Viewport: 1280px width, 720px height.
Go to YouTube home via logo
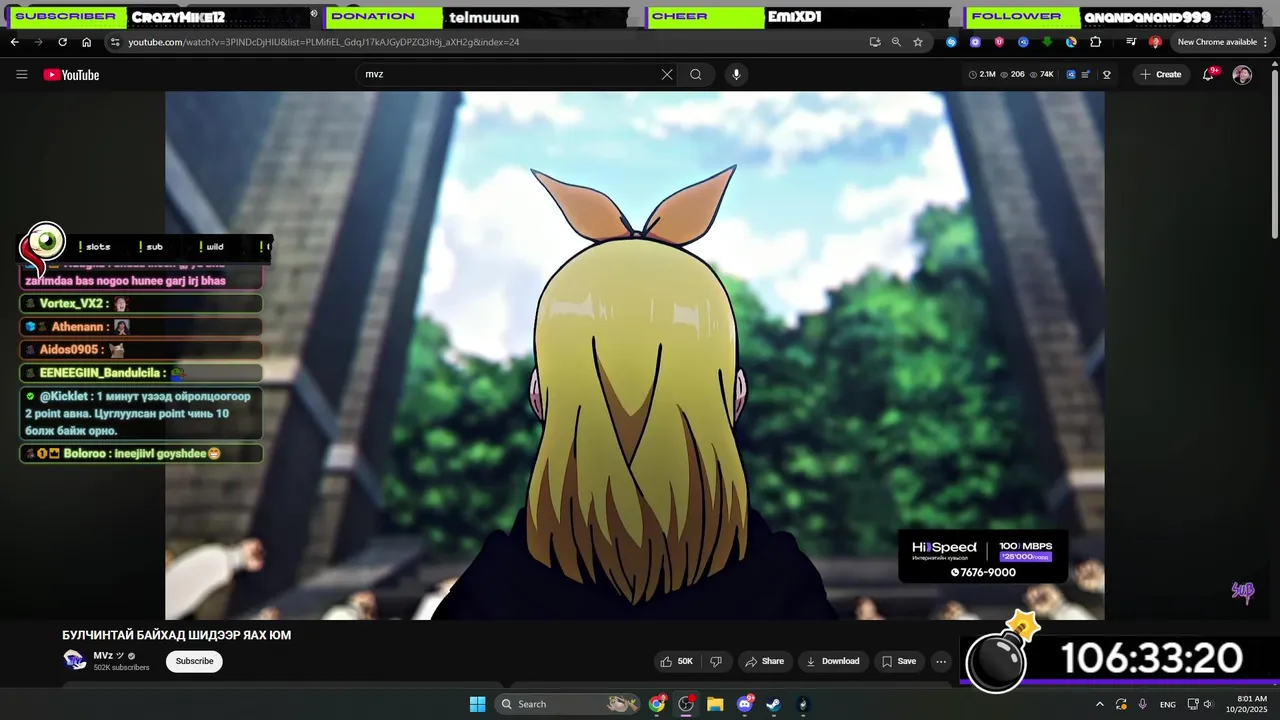(71, 75)
